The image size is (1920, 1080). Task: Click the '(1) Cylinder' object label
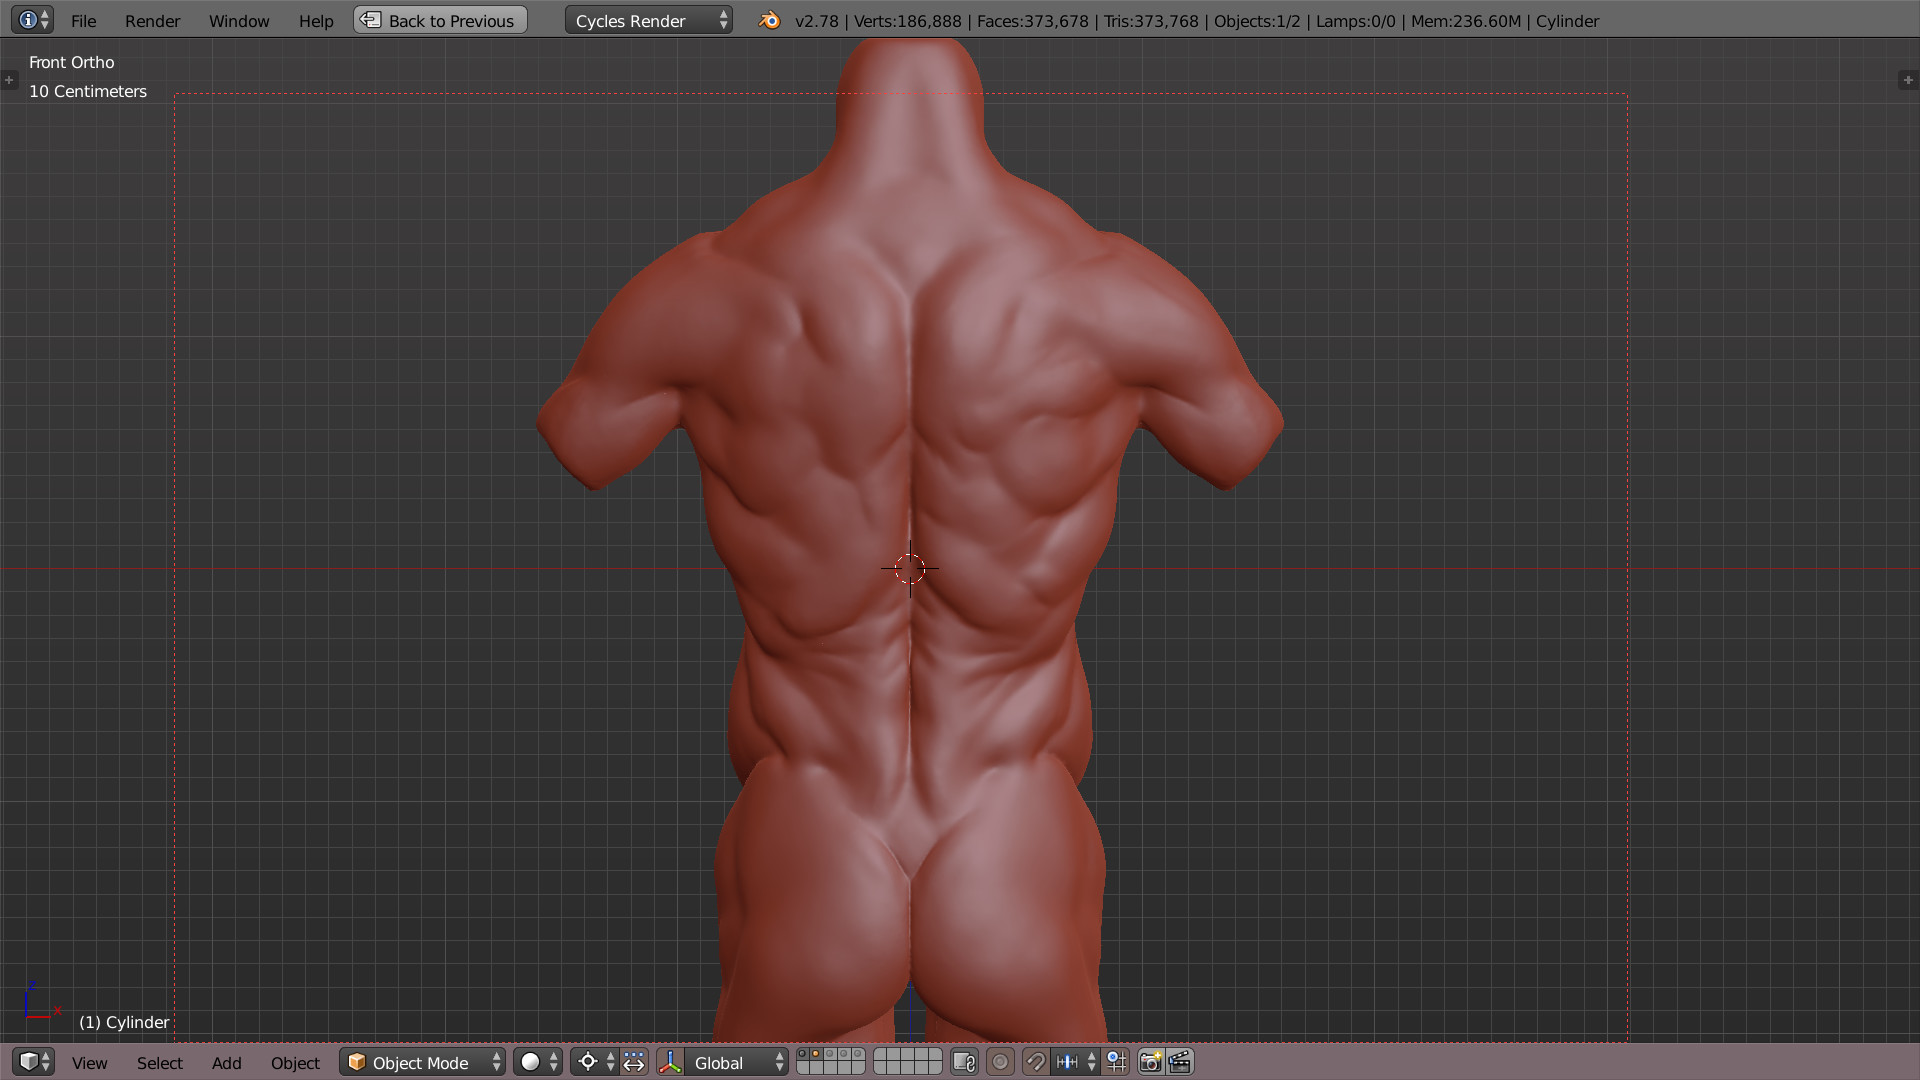pos(124,1022)
